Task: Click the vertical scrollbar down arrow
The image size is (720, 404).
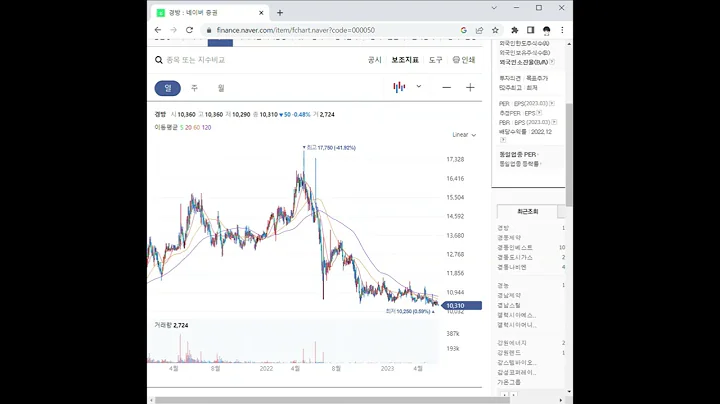Action: click(569, 392)
